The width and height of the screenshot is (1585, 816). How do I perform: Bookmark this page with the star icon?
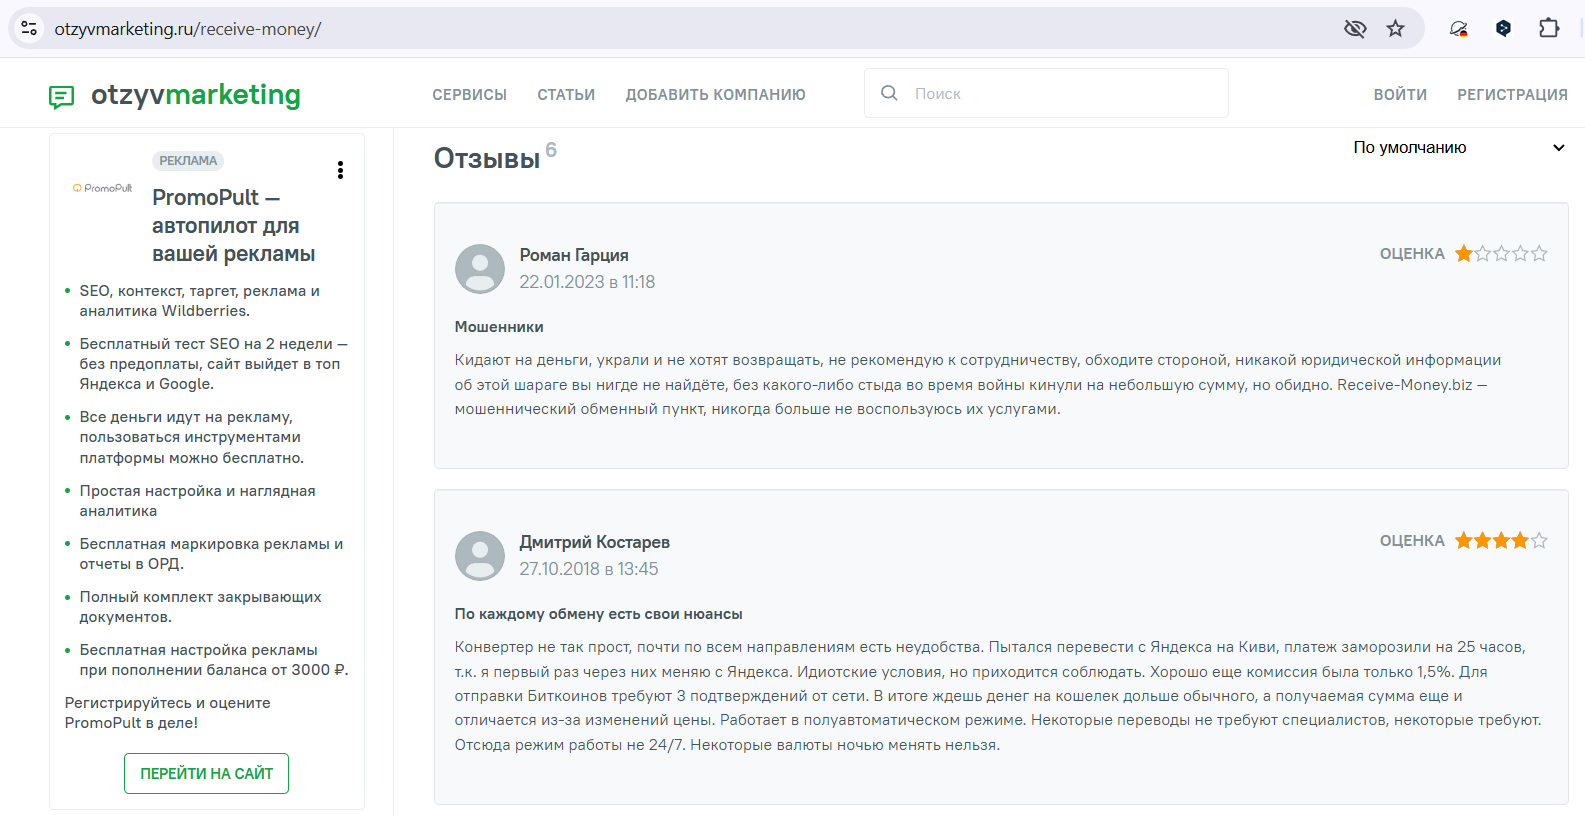1395,29
